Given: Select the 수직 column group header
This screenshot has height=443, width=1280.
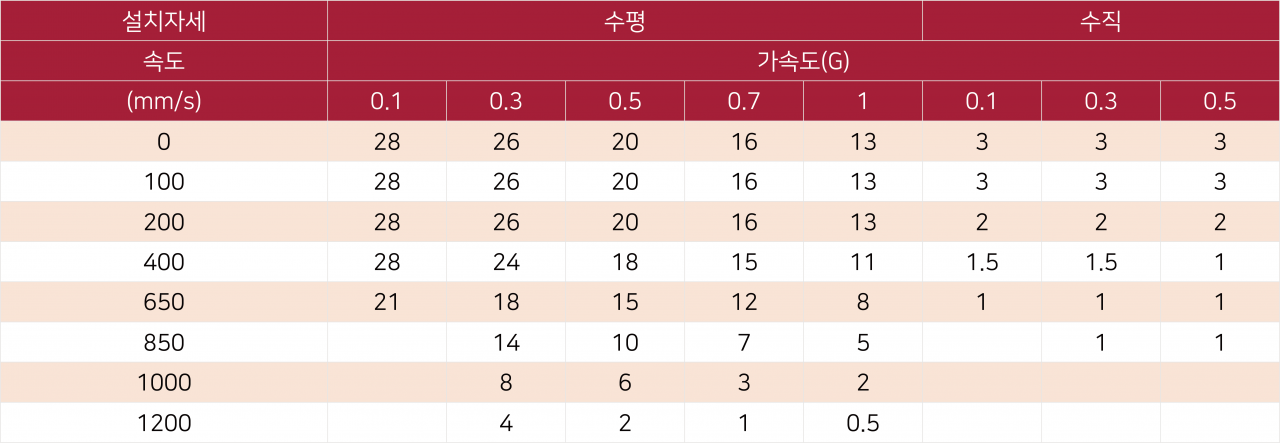Looking at the screenshot, I should click(x=1101, y=21).
